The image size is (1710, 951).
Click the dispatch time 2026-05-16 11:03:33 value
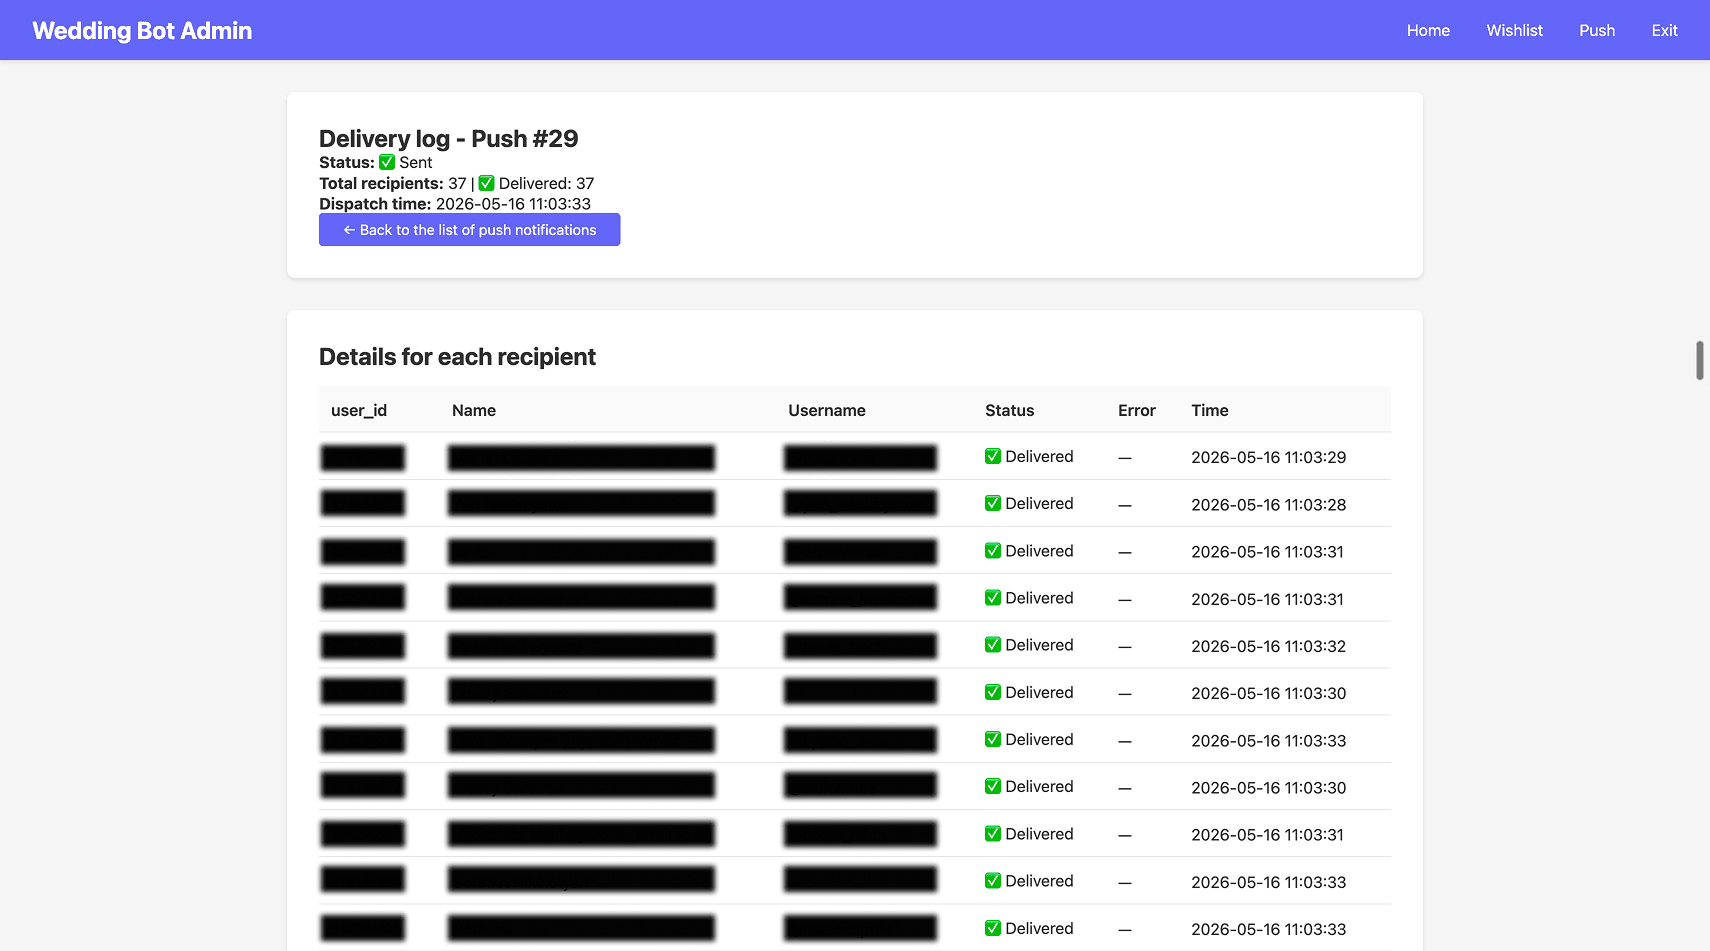point(513,204)
